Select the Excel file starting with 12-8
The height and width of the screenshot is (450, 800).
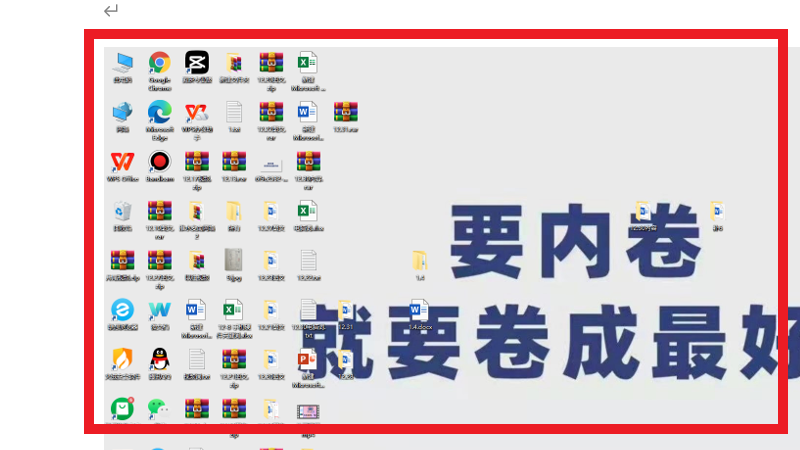(x=234, y=310)
